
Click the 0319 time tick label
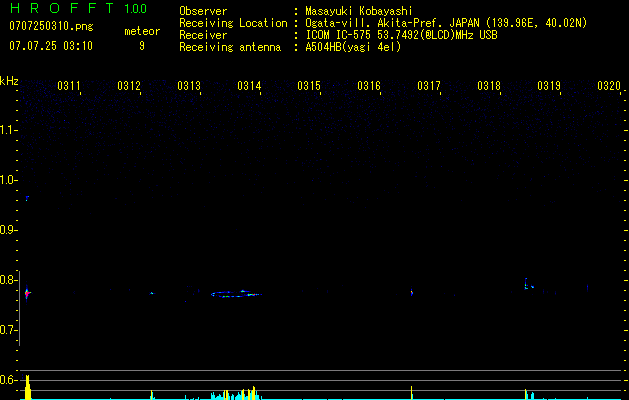pos(549,85)
